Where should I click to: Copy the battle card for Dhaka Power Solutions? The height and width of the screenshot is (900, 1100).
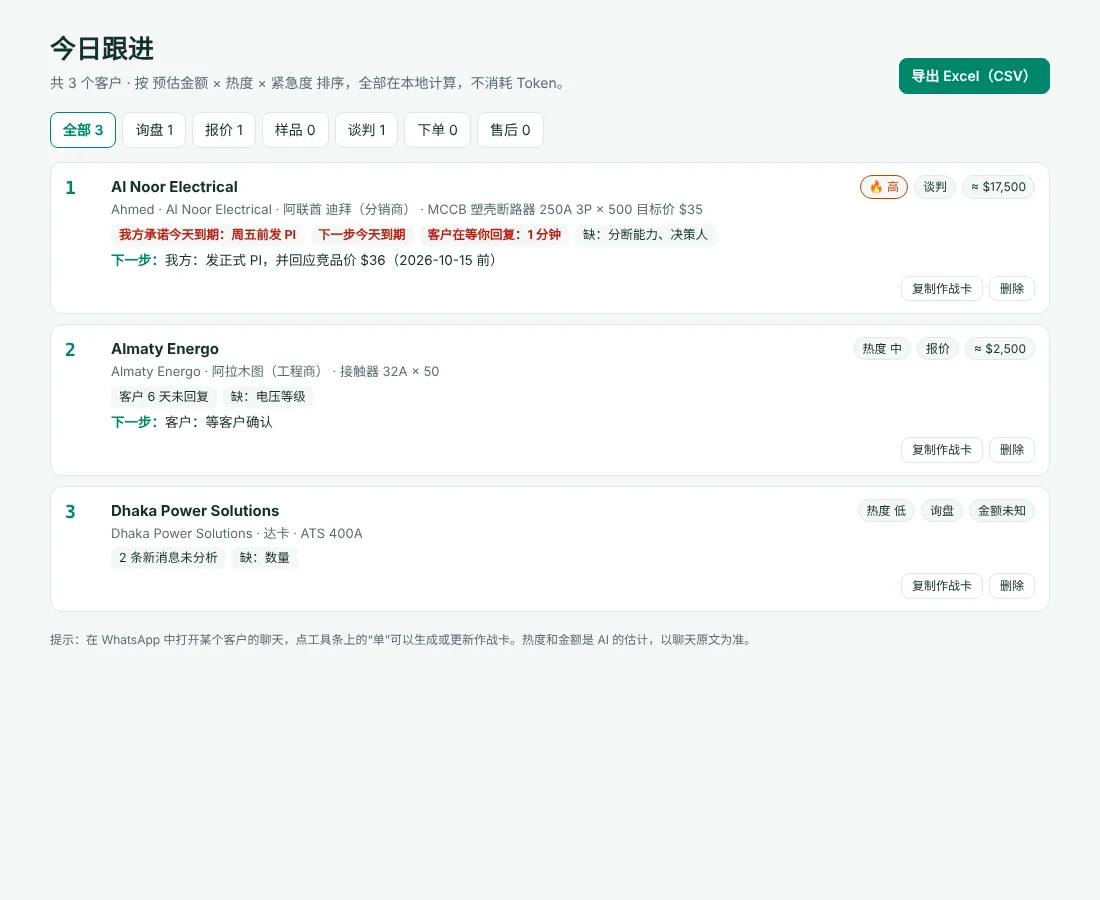(941, 586)
